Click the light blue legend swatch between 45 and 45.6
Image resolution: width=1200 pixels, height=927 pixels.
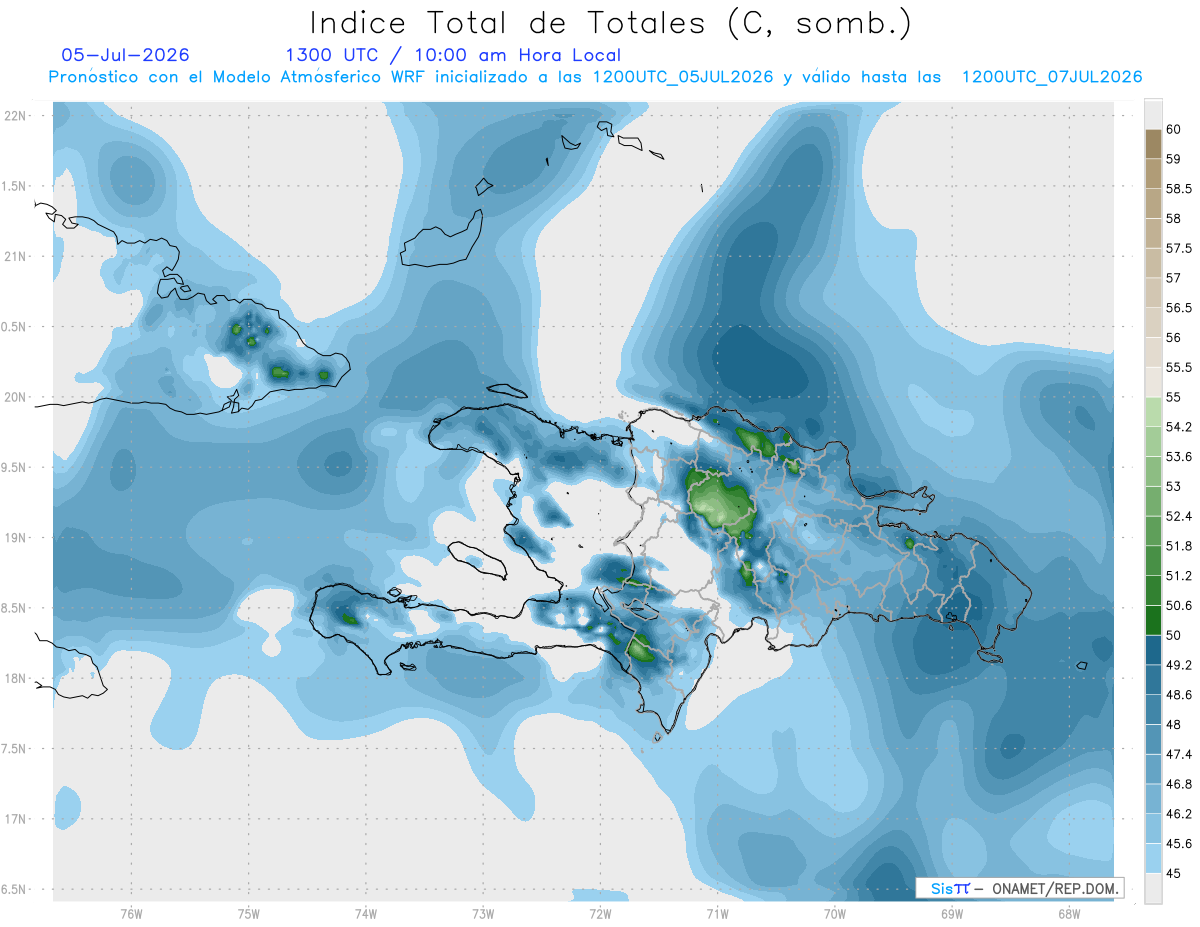coord(1153,858)
